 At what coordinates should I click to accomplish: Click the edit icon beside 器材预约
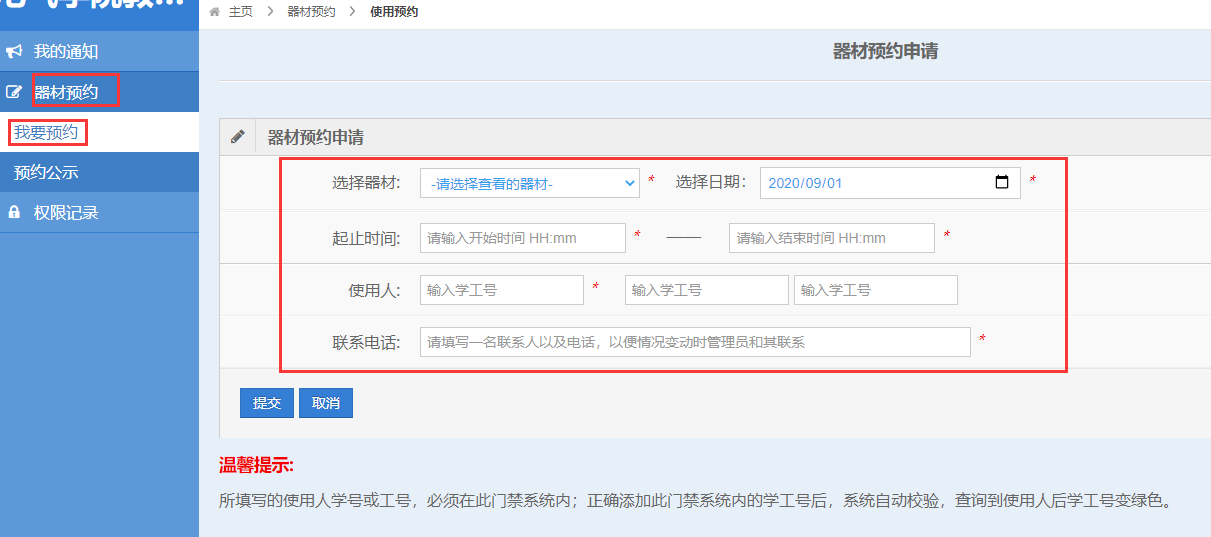(x=14, y=92)
